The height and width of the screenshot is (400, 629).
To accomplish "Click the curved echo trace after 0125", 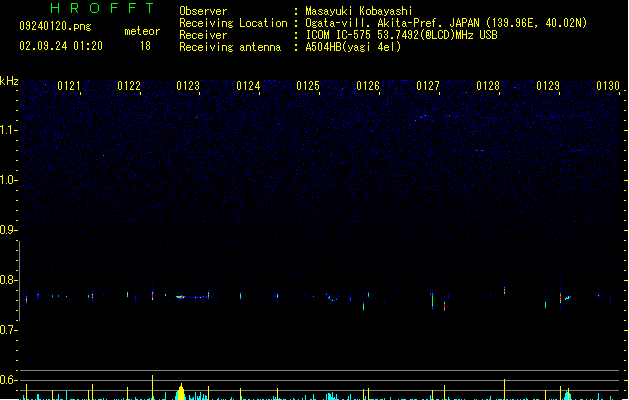I will [332, 298].
